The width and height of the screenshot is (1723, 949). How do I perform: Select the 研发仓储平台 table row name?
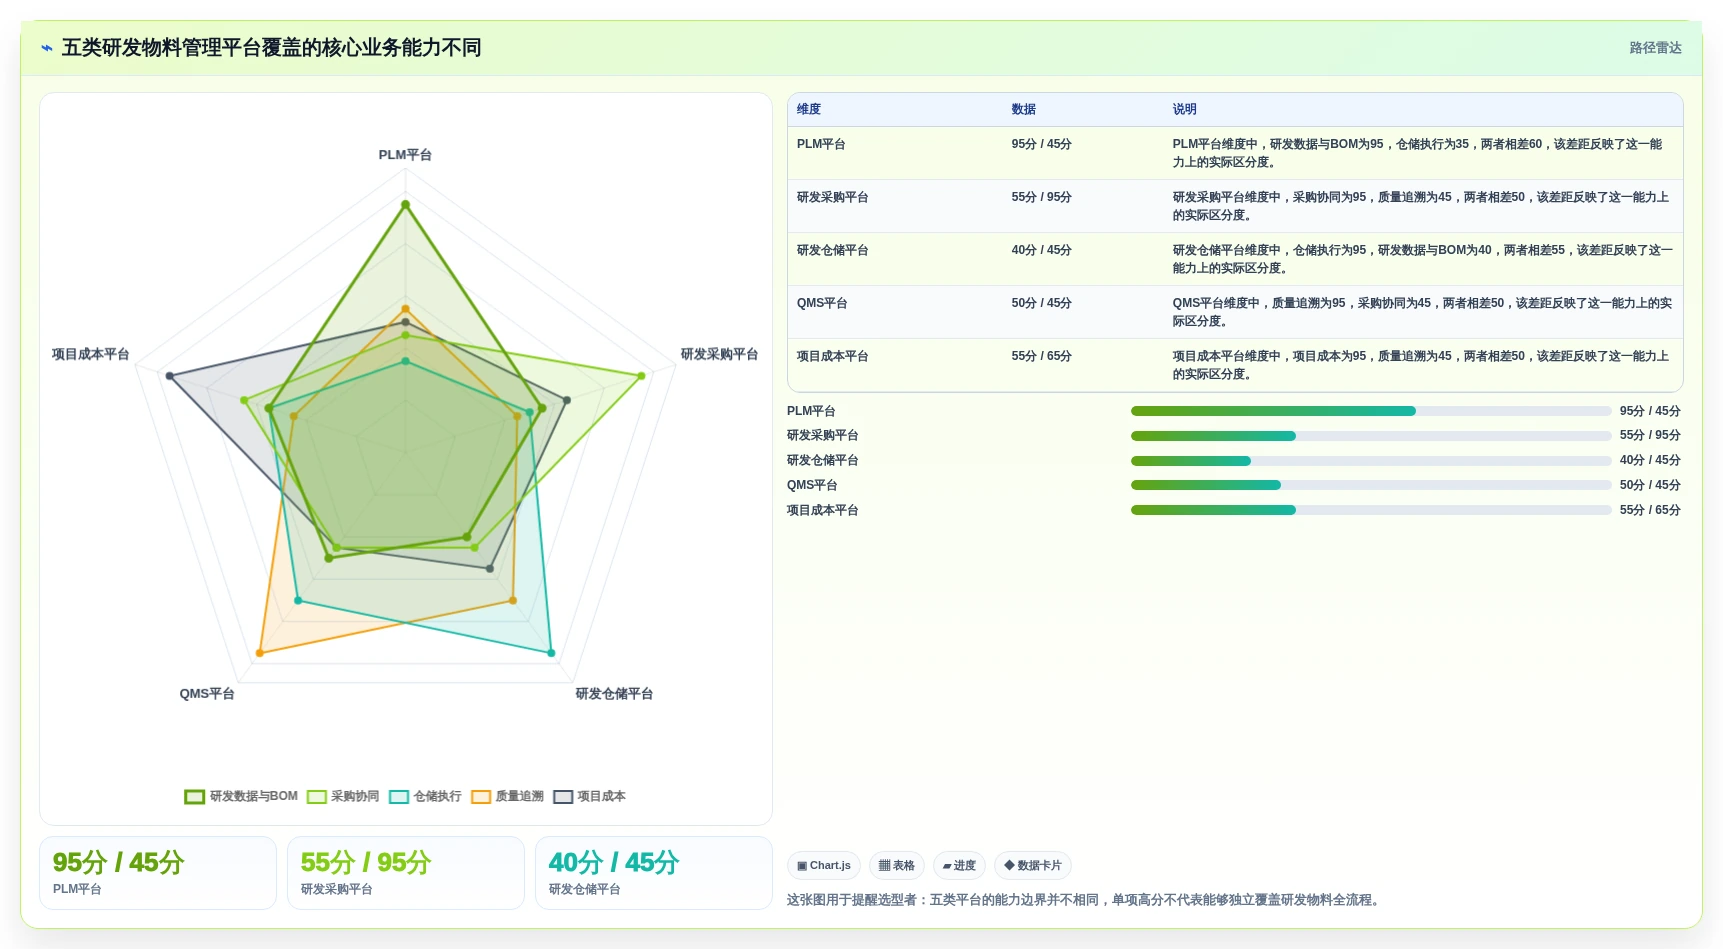tap(832, 250)
